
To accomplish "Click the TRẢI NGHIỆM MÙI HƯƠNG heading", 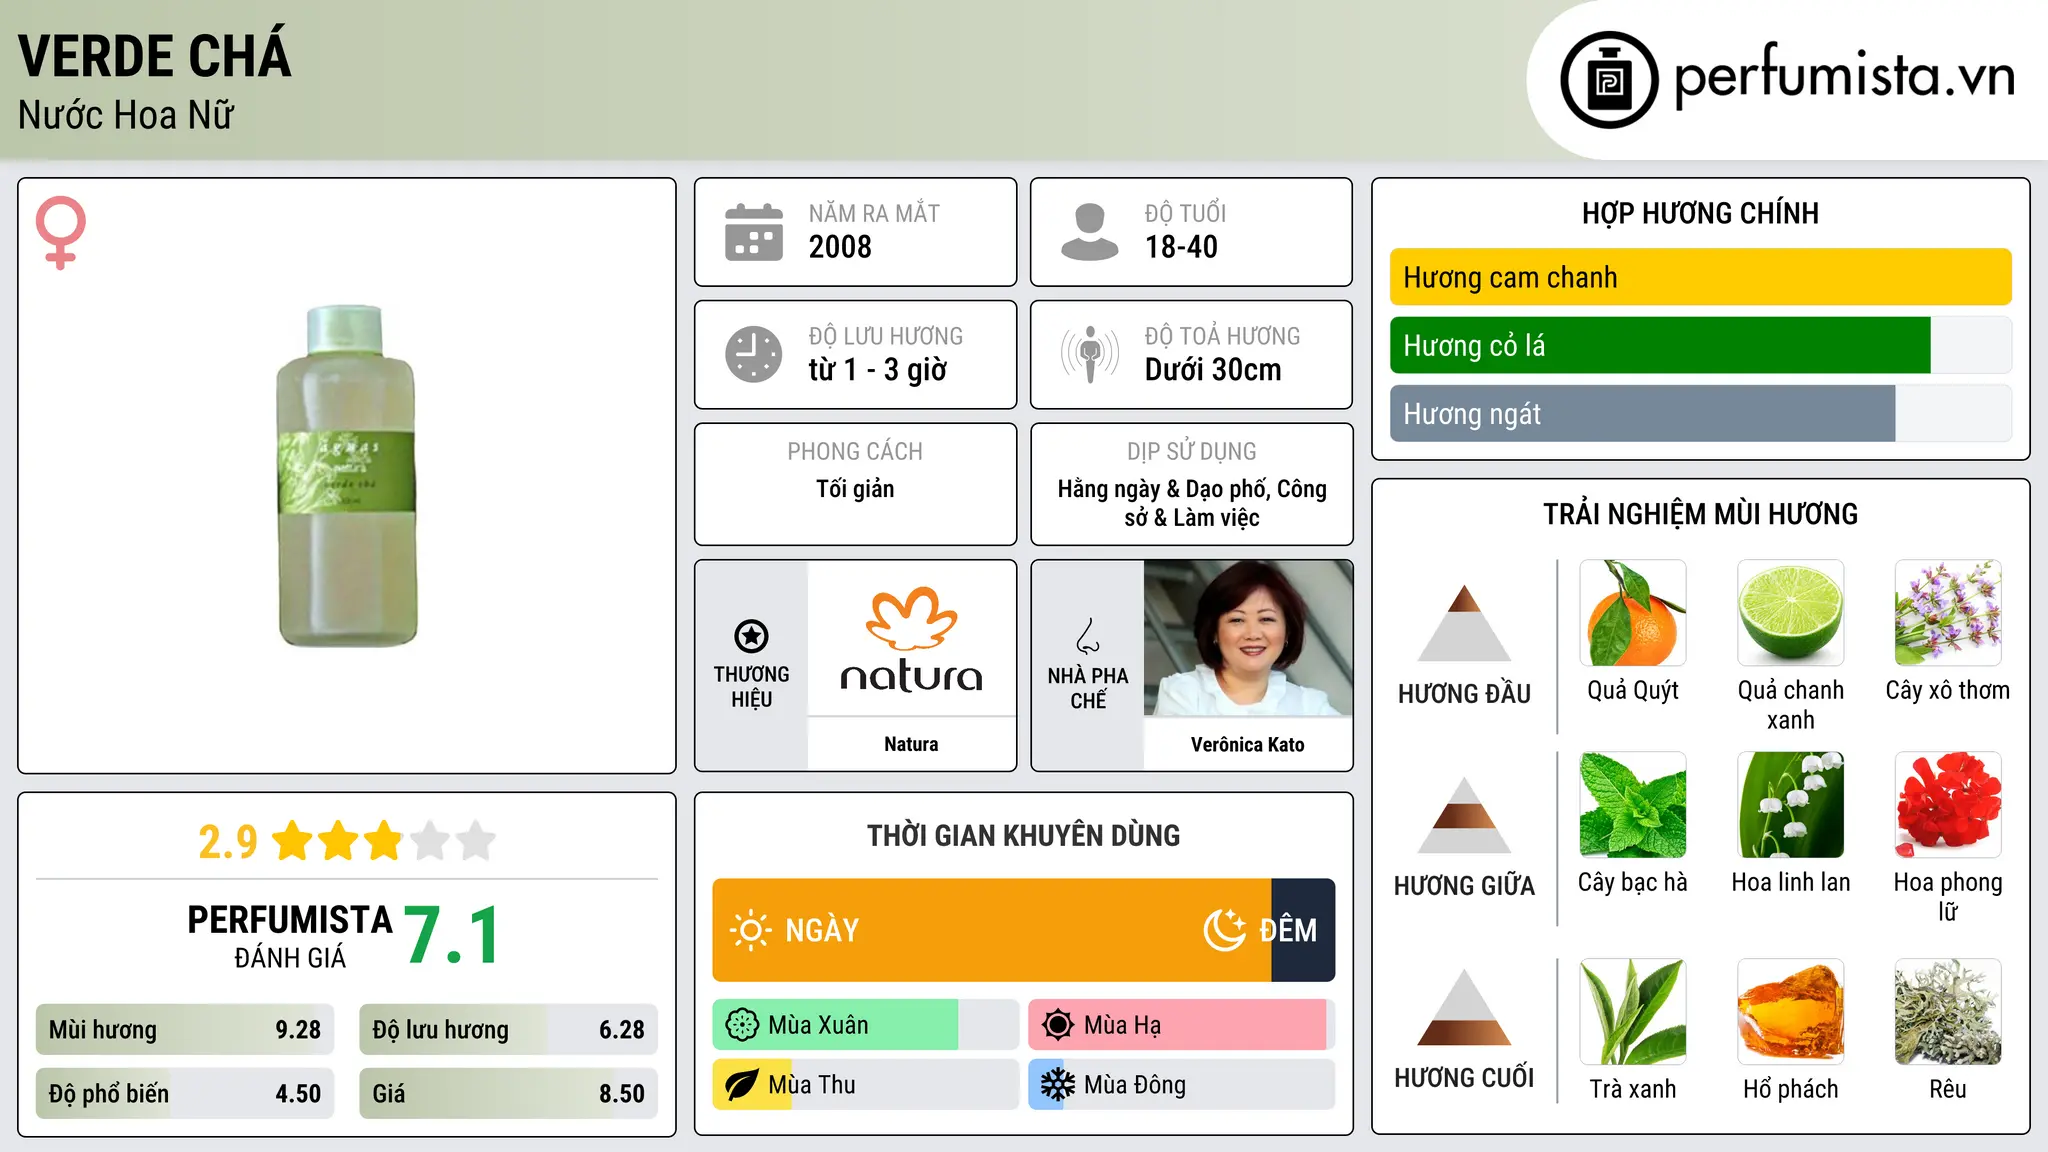I will [x=1700, y=514].
